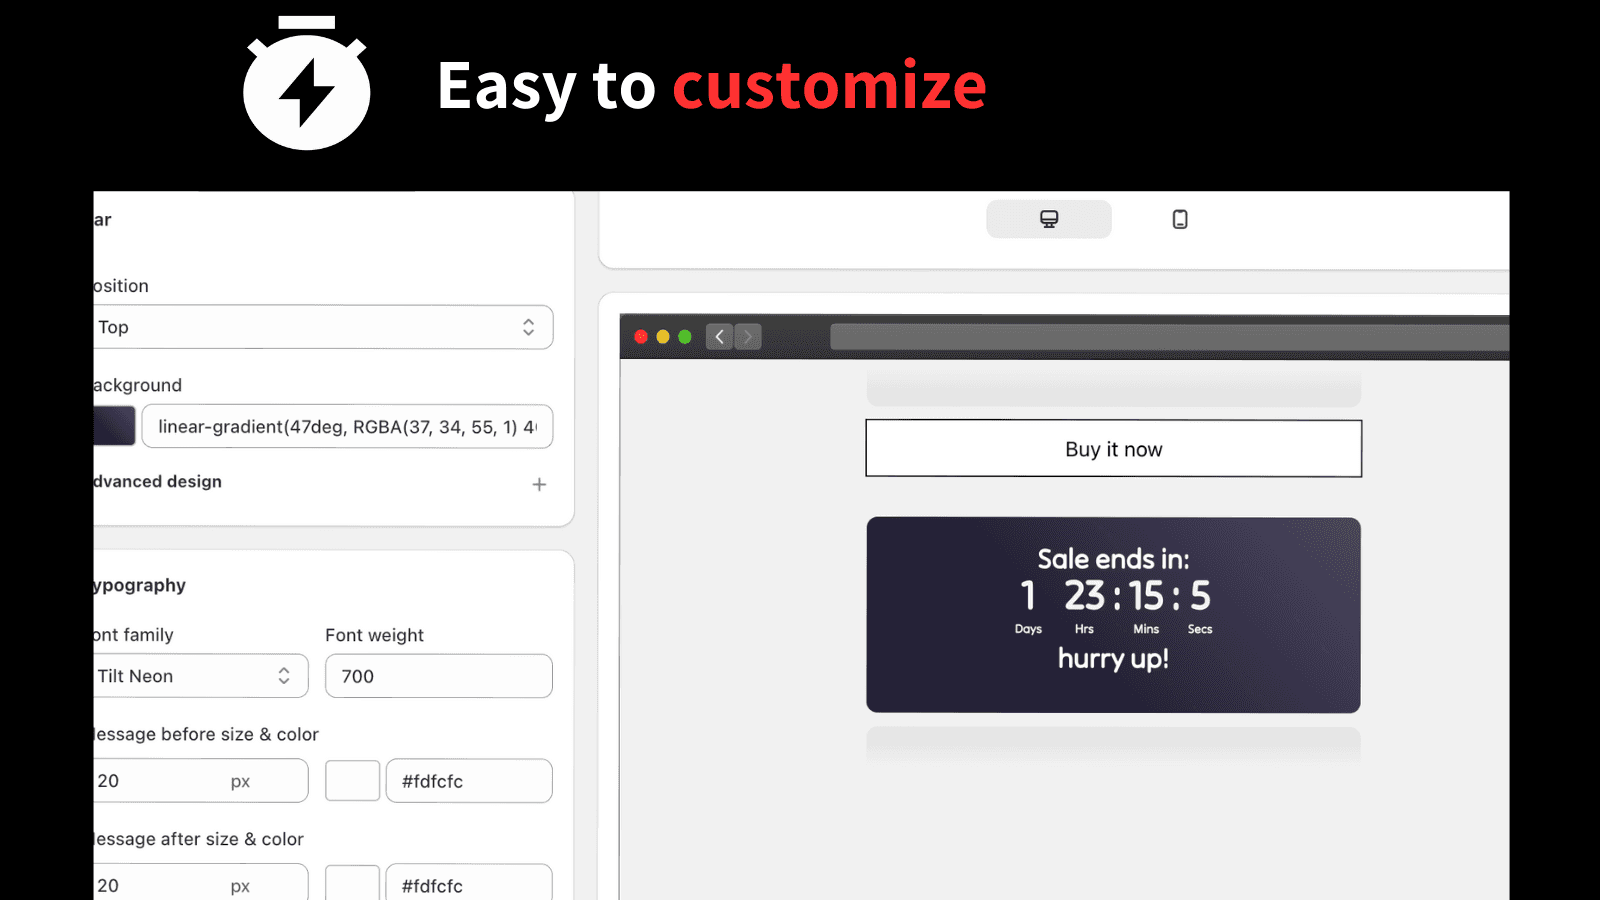1600x900 pixels.
Task: Open the background gradient color swatch
Action: [114, 426]
